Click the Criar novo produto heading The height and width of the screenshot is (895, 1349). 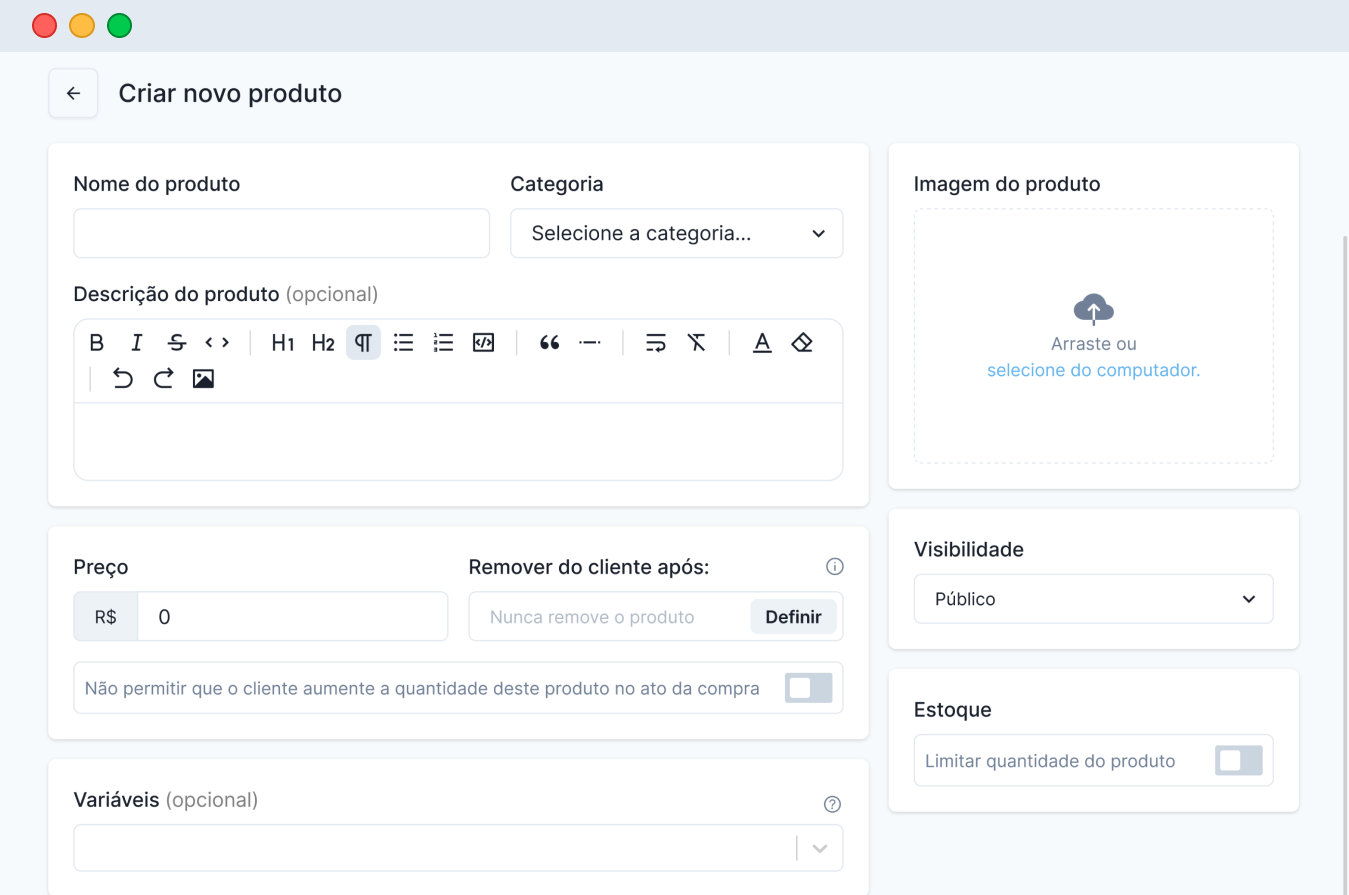click(230, 93)
